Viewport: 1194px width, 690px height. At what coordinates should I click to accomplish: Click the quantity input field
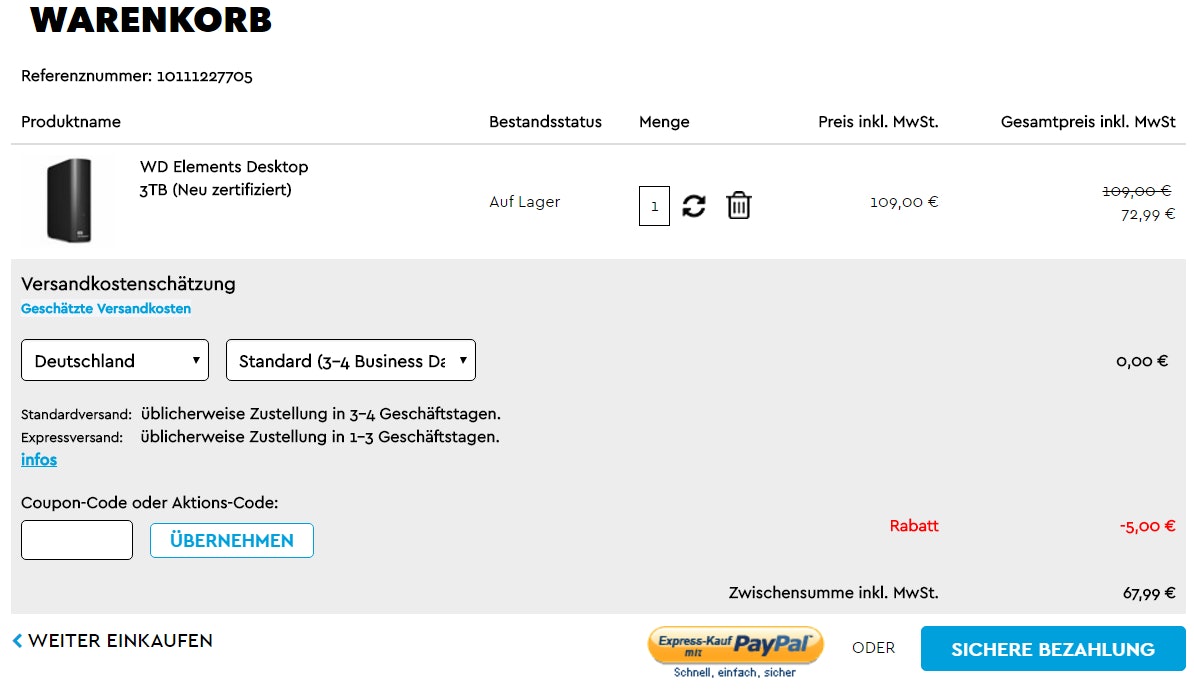coord(654,207)
